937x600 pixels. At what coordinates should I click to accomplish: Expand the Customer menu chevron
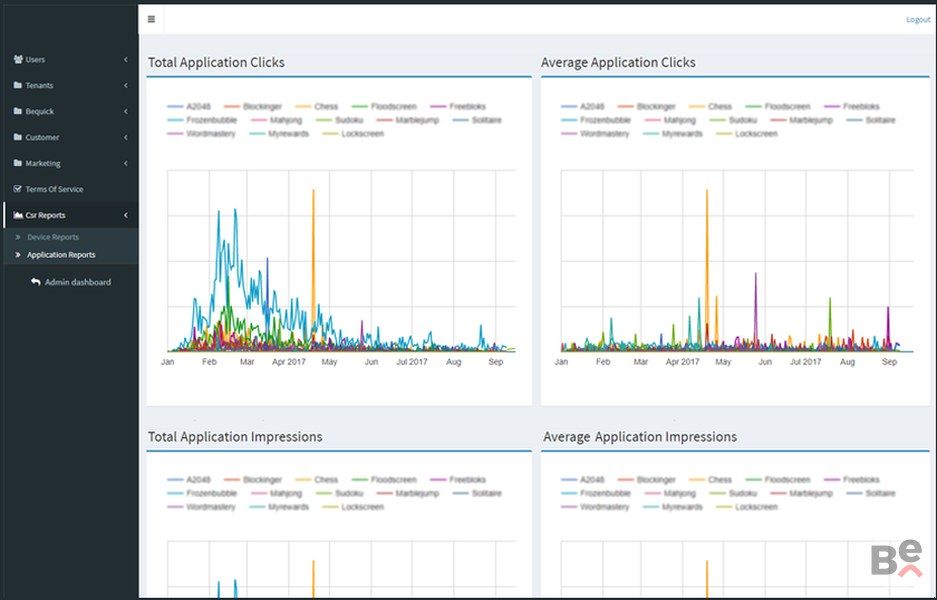[x=125, y=137]
